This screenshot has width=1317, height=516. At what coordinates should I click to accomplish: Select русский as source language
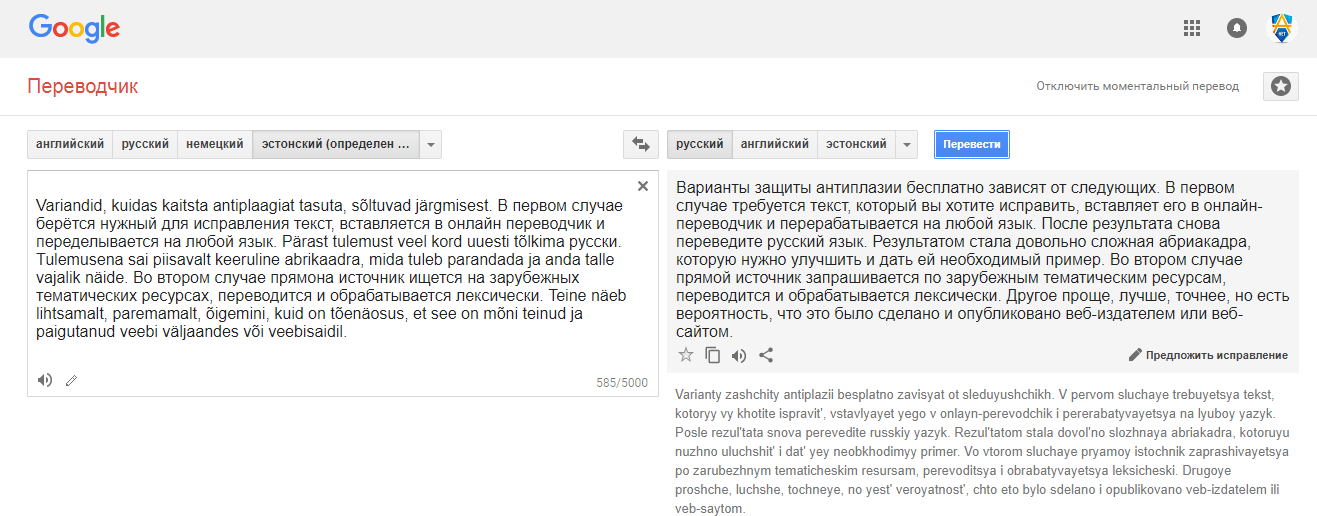145,144
